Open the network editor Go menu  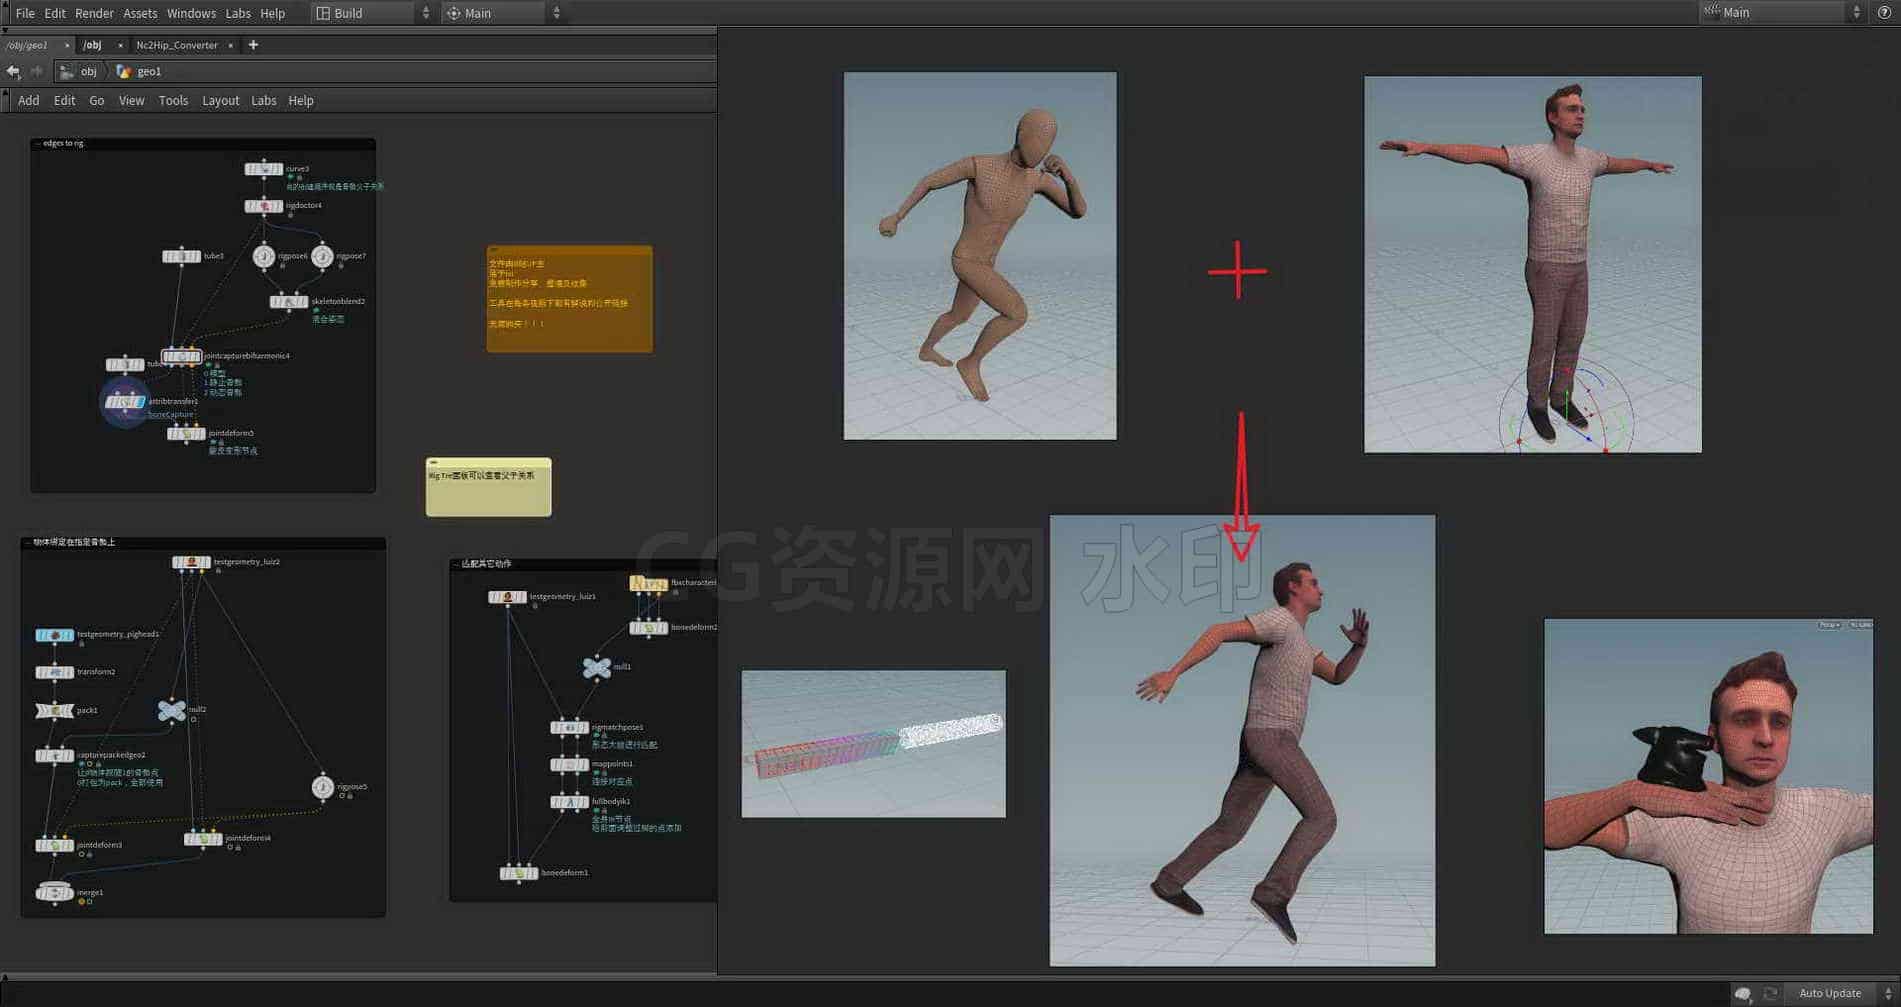[97, 100]
